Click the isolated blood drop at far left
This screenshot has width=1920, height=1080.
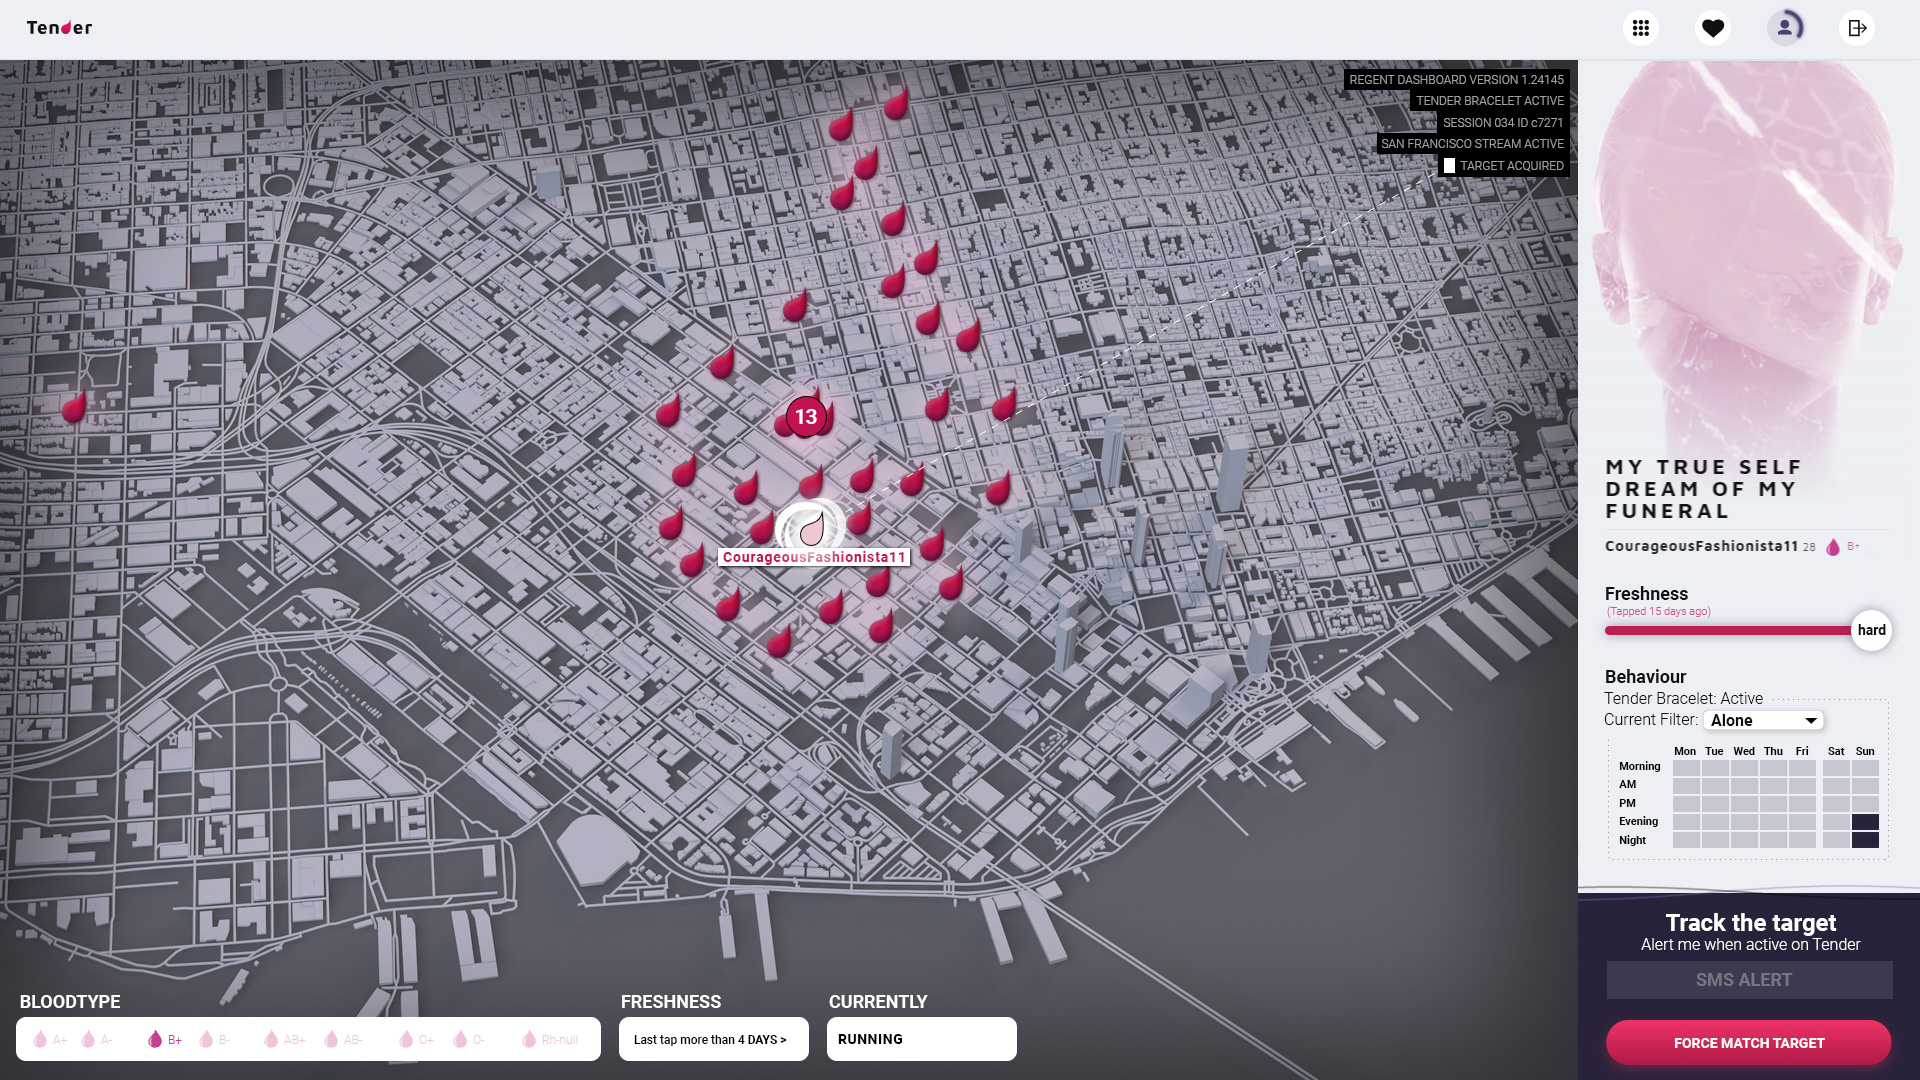click(x=74, y=407)
